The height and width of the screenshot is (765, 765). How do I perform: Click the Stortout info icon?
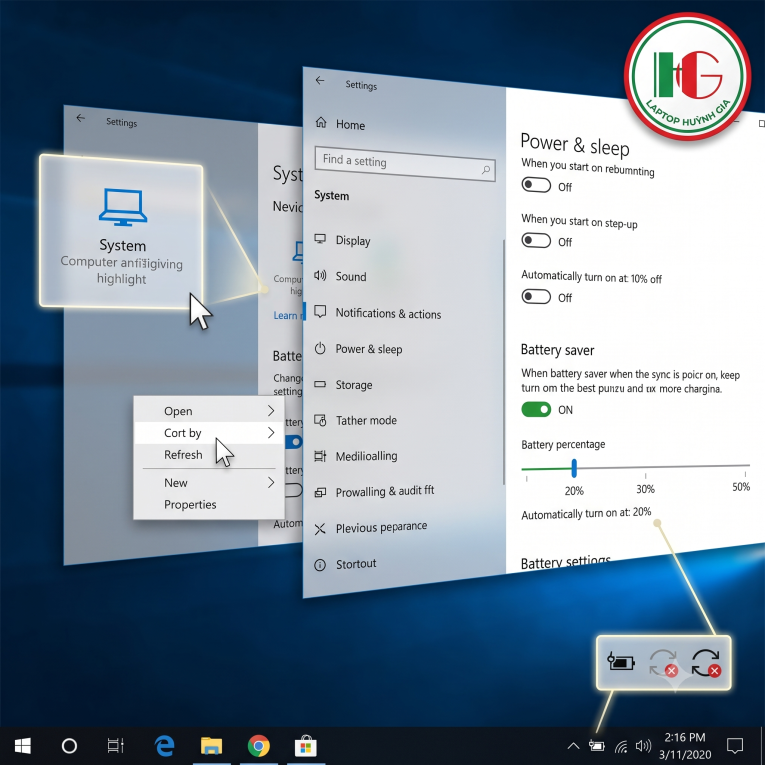point(320,565)
